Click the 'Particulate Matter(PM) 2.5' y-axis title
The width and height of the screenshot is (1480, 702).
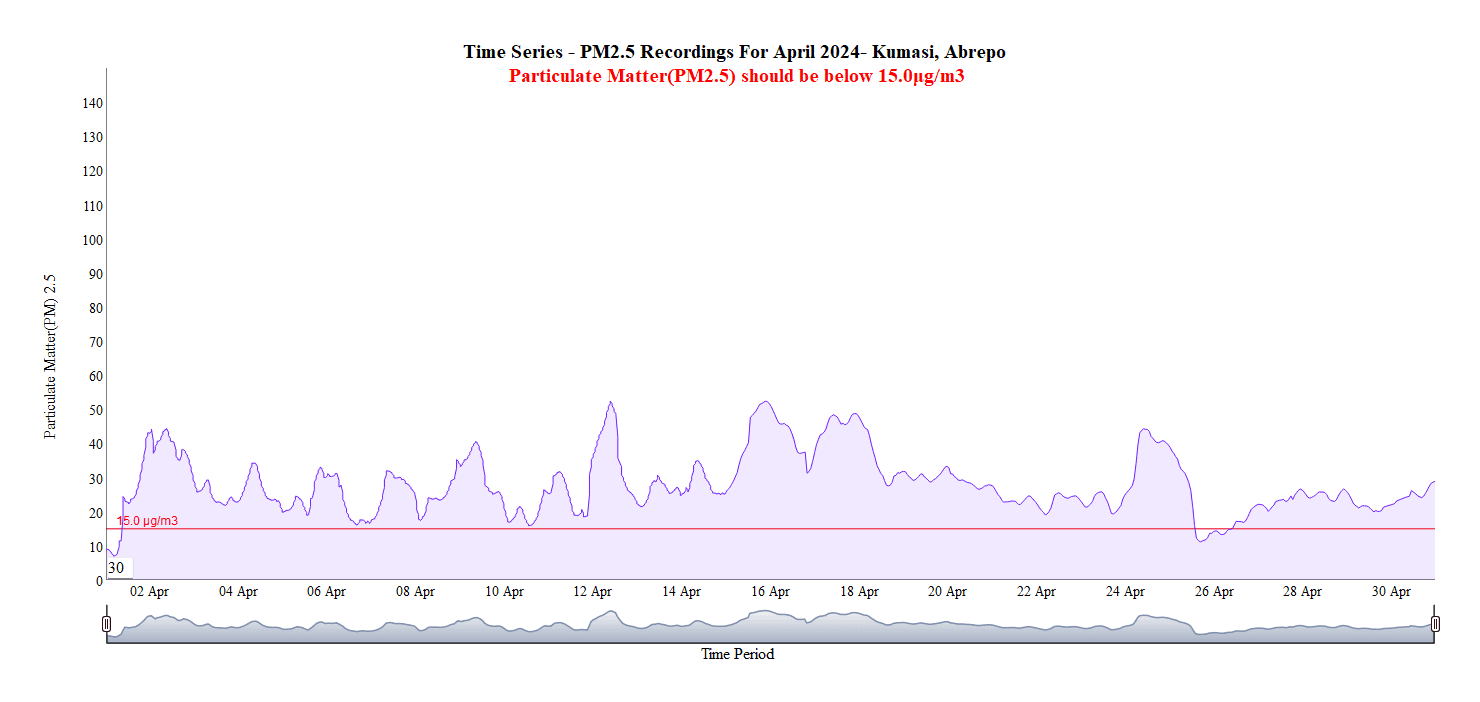(x=50, y=357)
